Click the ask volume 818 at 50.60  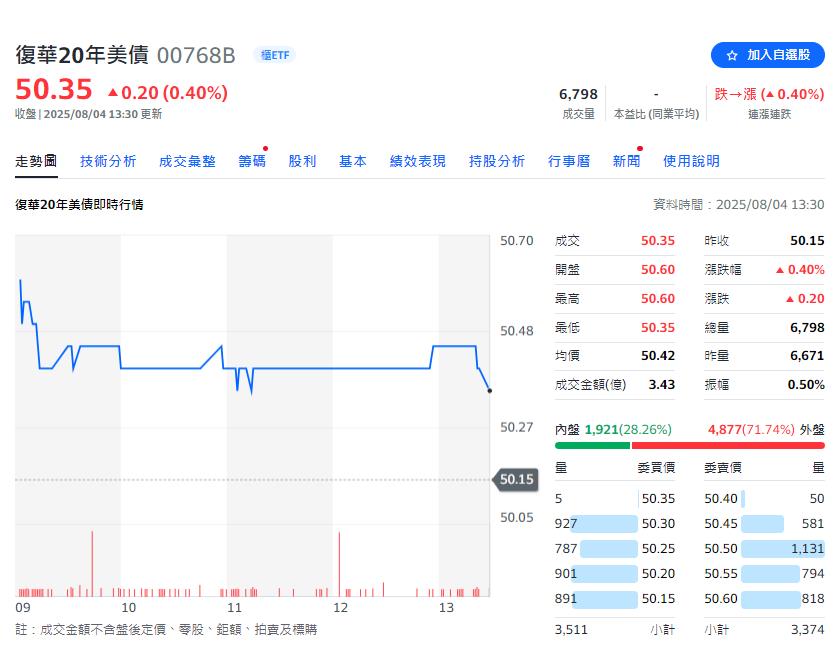tap(813, 599)
